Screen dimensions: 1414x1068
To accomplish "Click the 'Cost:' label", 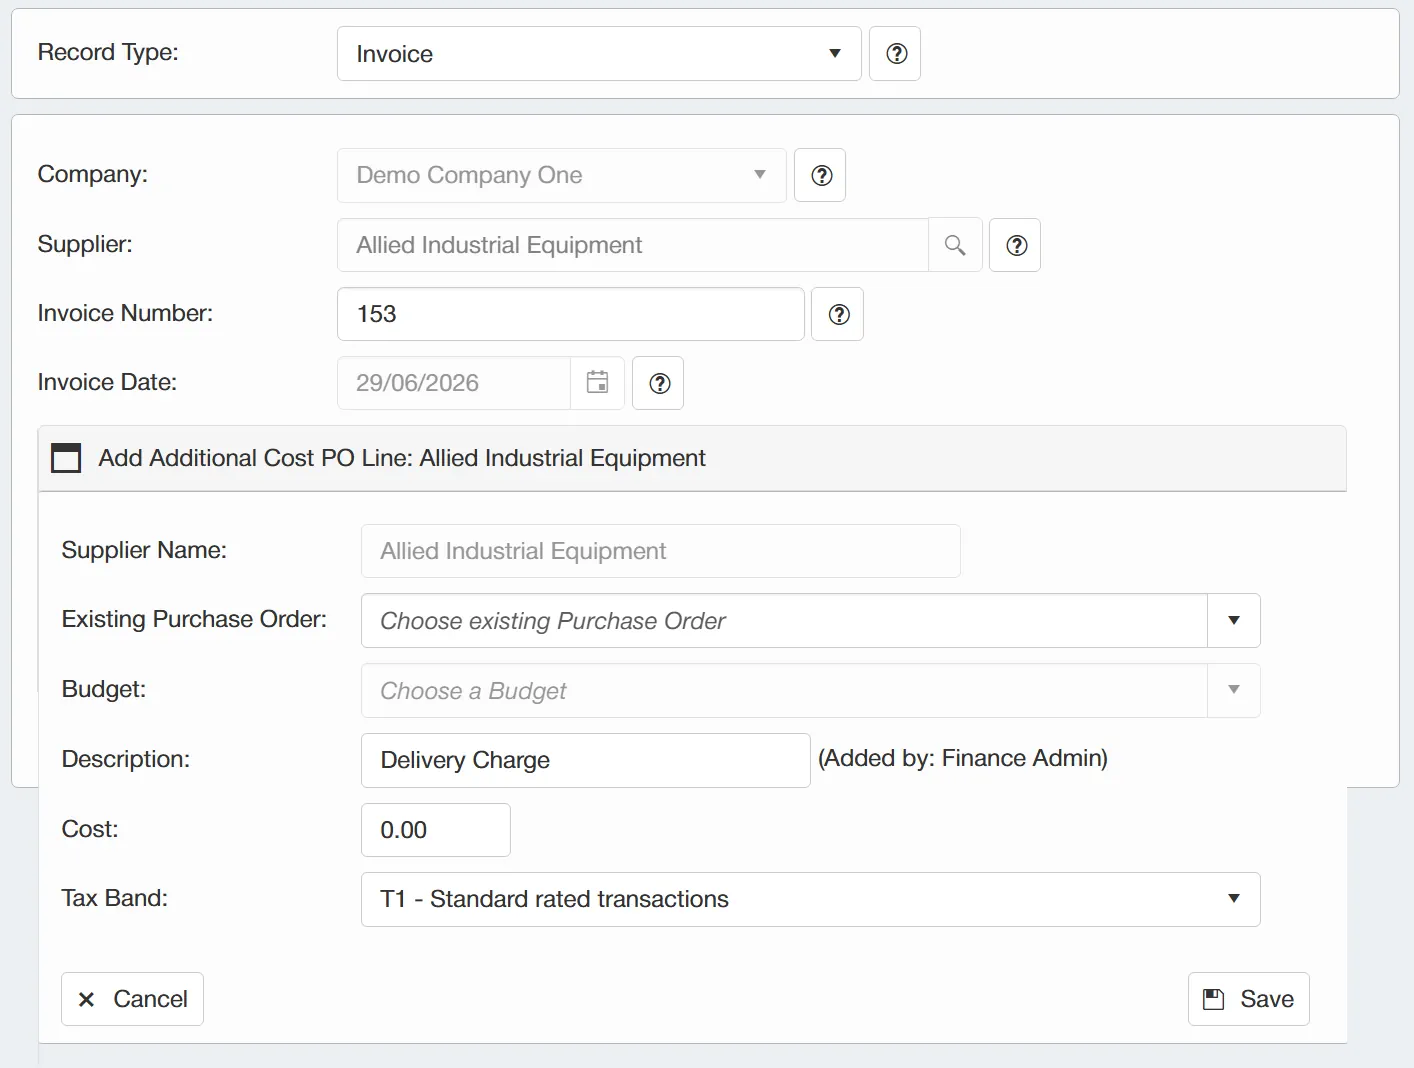I will coord(90,829).
